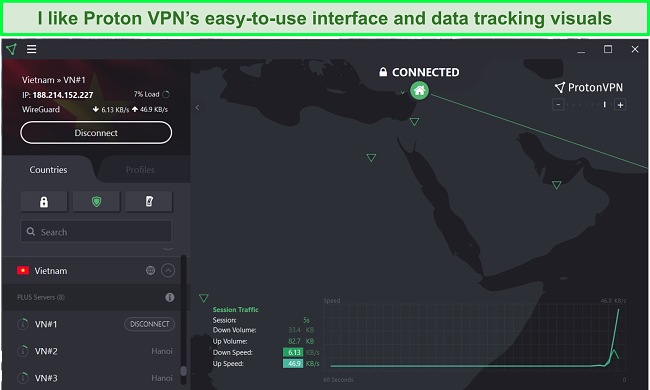The image size is (650, 390).
Task: Click the ProtonVPN logo on map
Action: coord(589,87)
